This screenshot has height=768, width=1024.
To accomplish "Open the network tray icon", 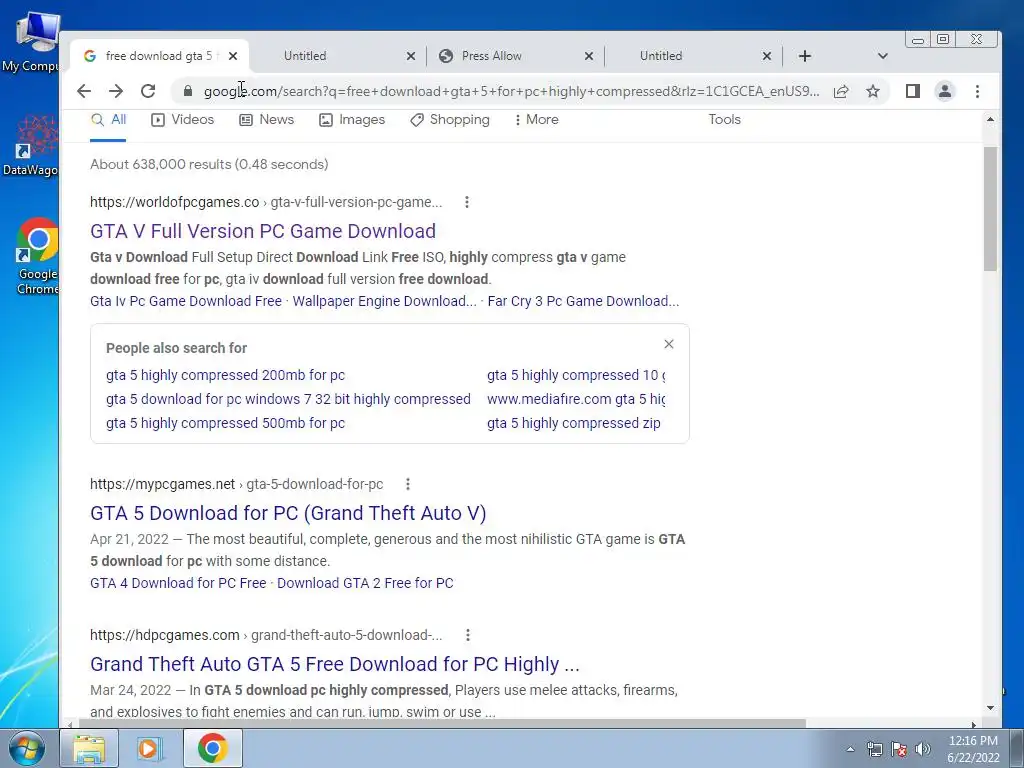I will [874, 749].
